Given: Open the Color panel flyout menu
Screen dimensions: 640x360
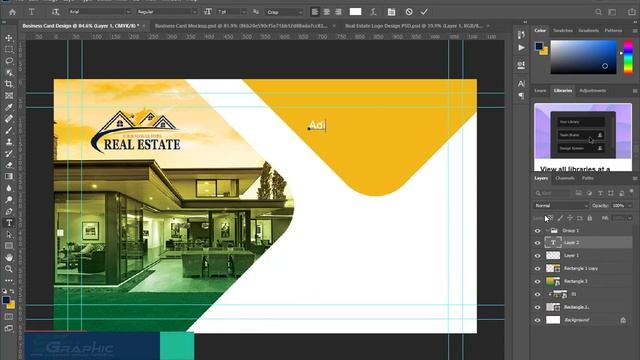Looking at the screenshot, I should point(635,31).
